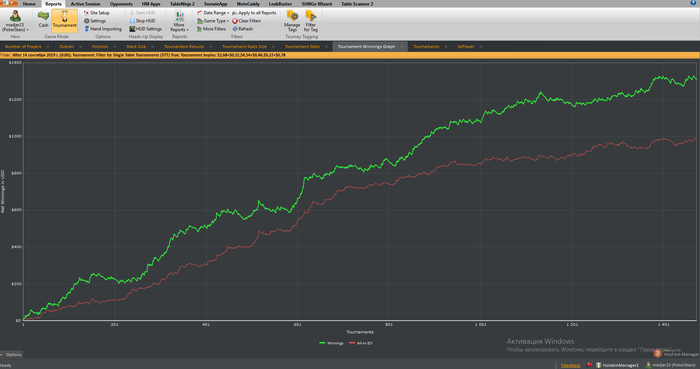Open the Game Type filter dropdown
The width and height of the screenshot is (700, 369).
(x=213, y=21)
